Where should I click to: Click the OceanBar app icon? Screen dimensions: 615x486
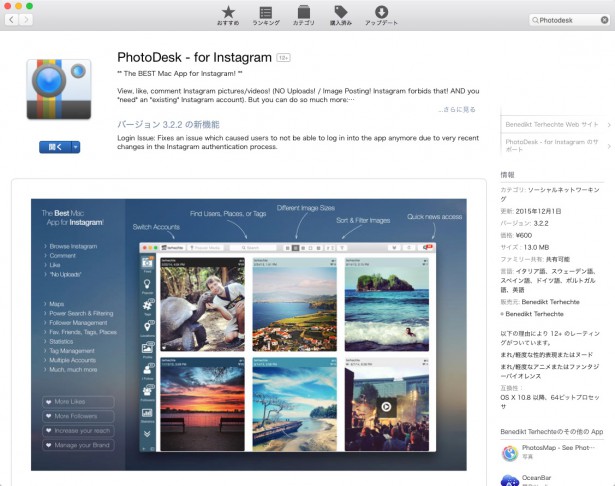509,480
